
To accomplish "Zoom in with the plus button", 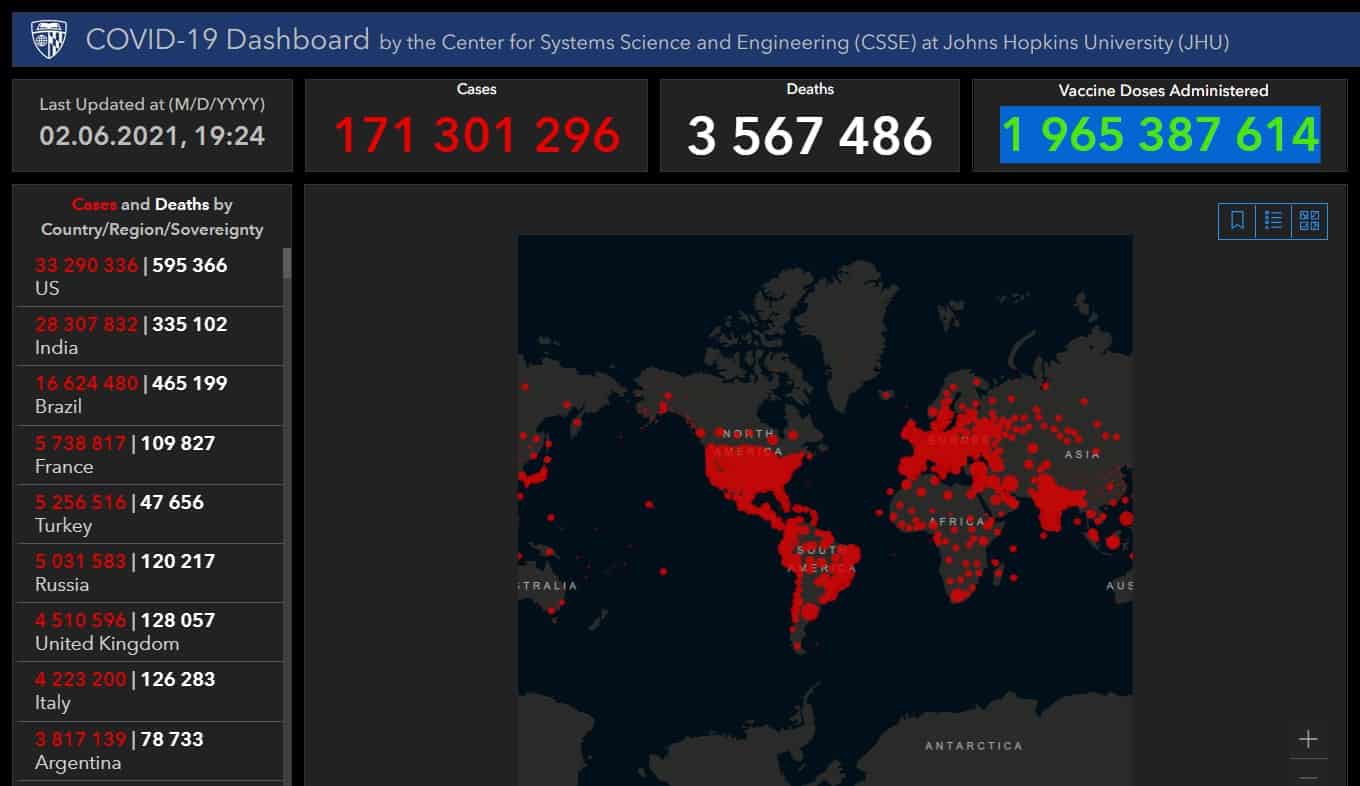I will pos(1308,740).
